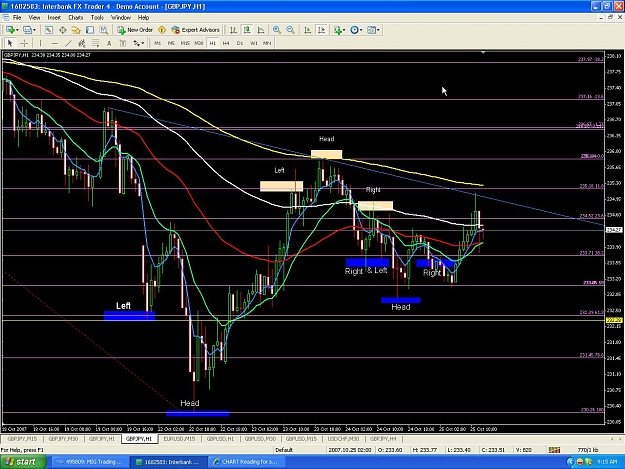
Task: Expand the Periods clock dropdown arrow
Action: [x=361, y=30]
